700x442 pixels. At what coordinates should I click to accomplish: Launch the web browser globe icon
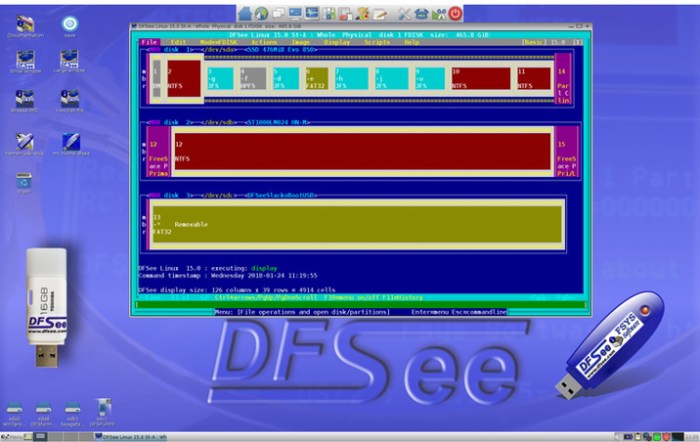tap(262, 13)
